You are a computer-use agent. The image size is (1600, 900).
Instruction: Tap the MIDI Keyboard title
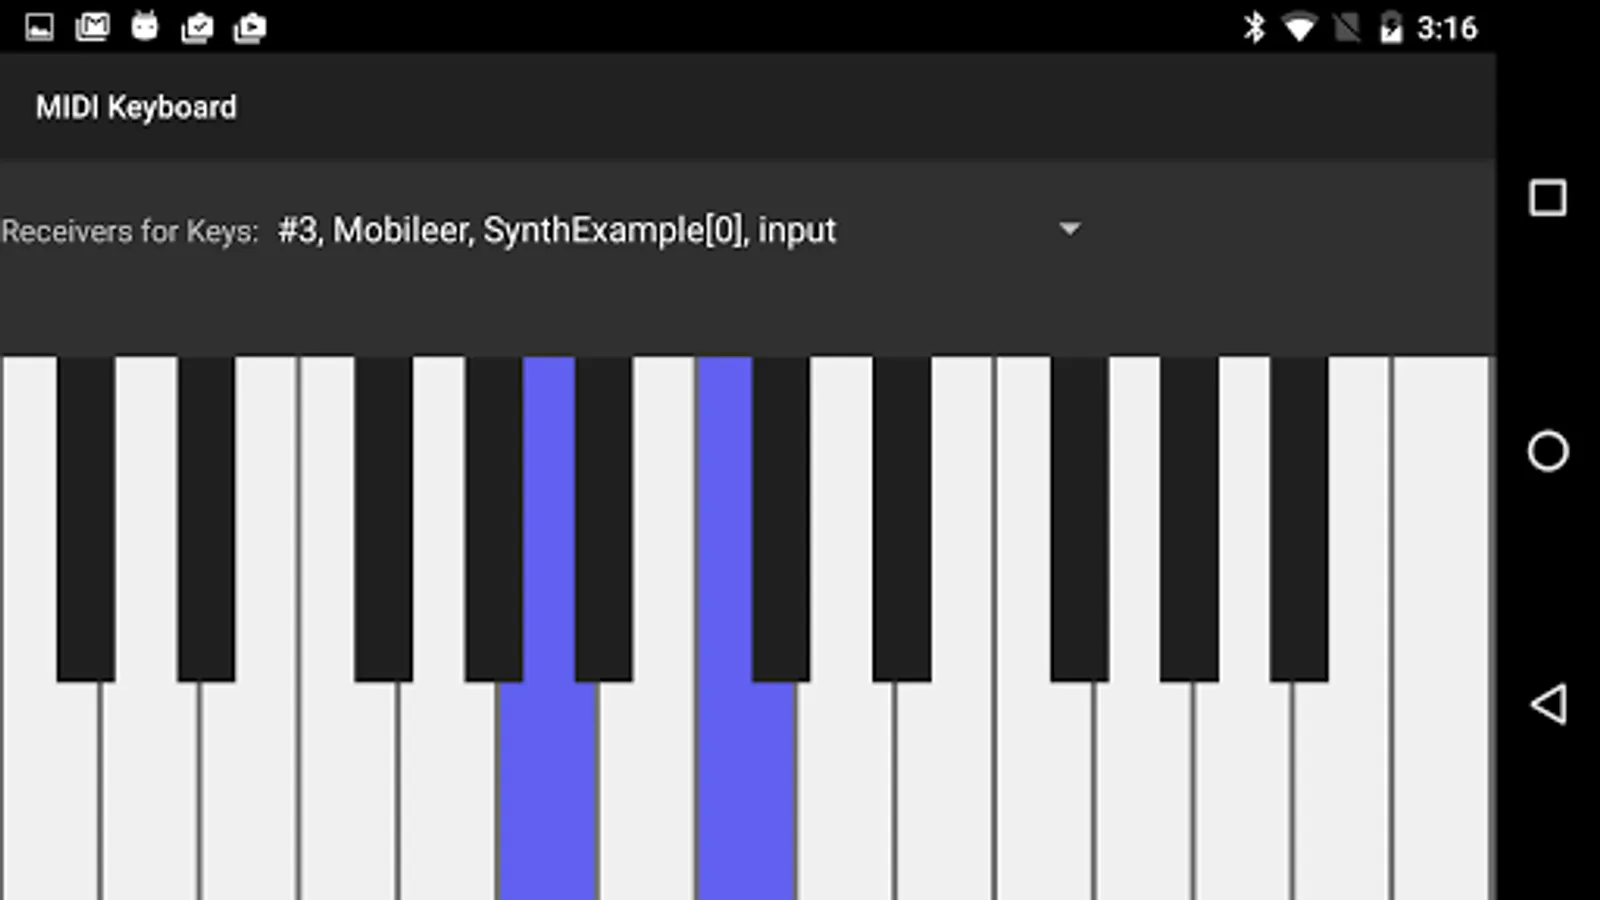(x=136, y=107)
